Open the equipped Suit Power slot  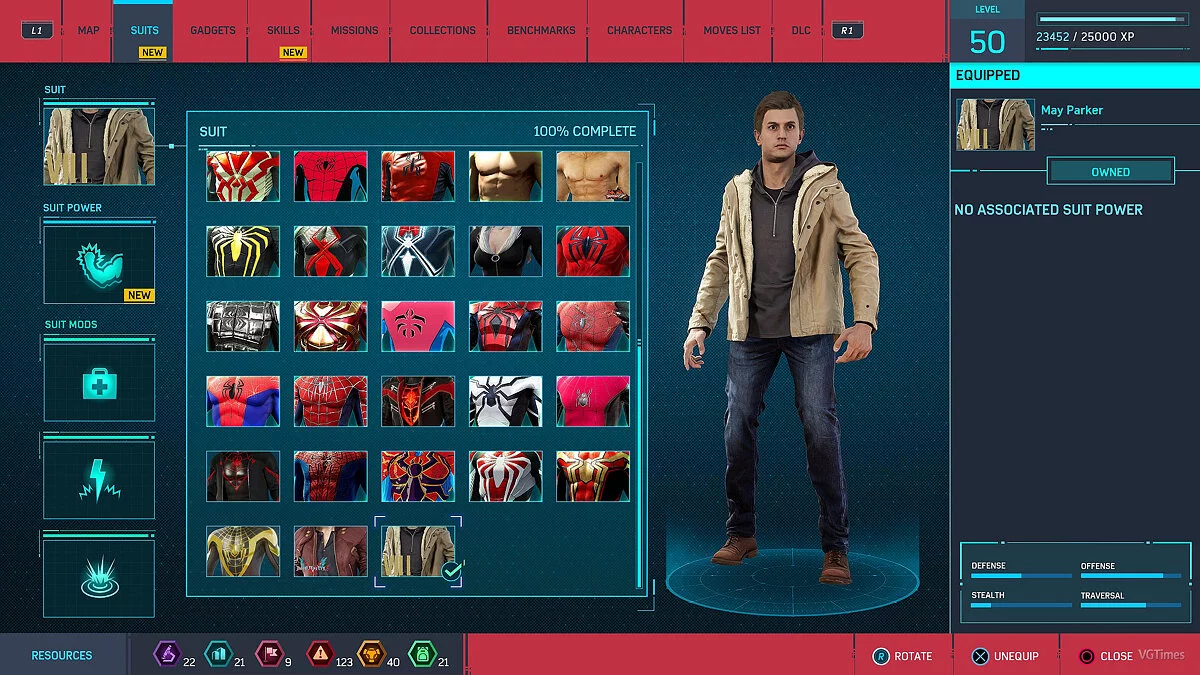click(98, 263)
